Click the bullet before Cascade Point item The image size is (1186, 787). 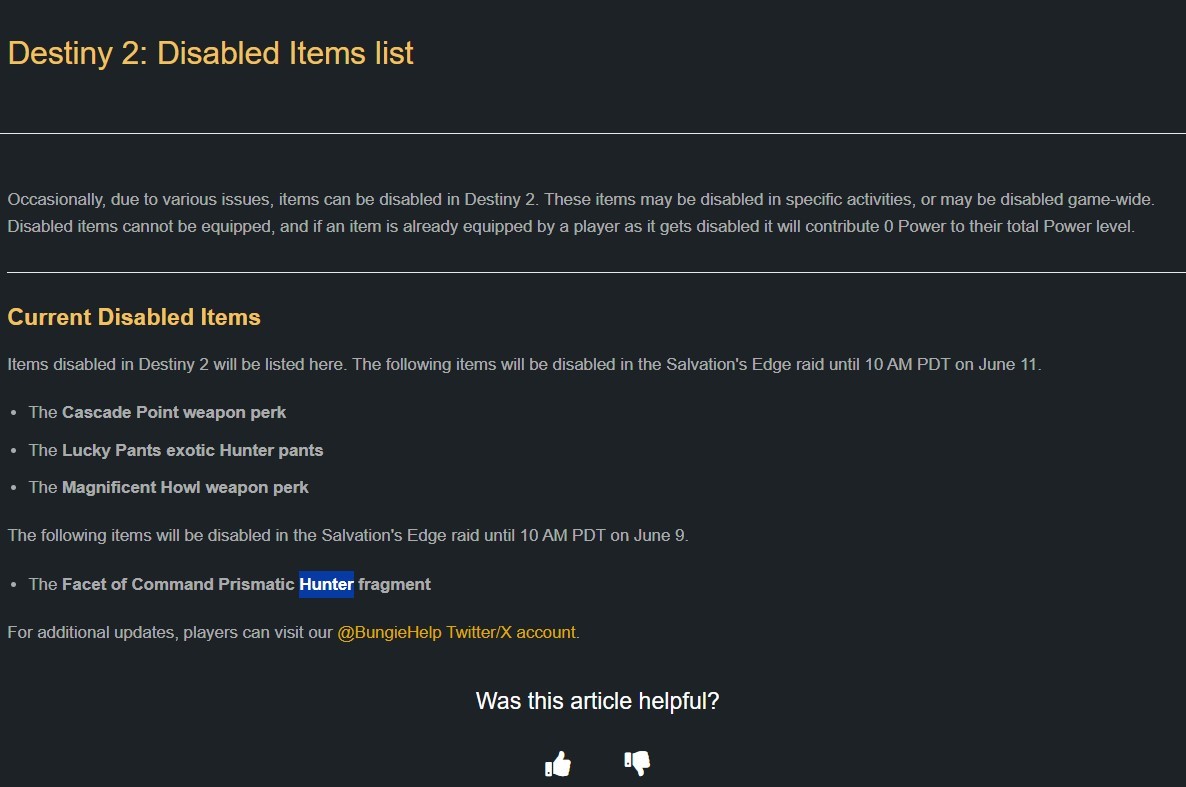(x=14, y=413)
